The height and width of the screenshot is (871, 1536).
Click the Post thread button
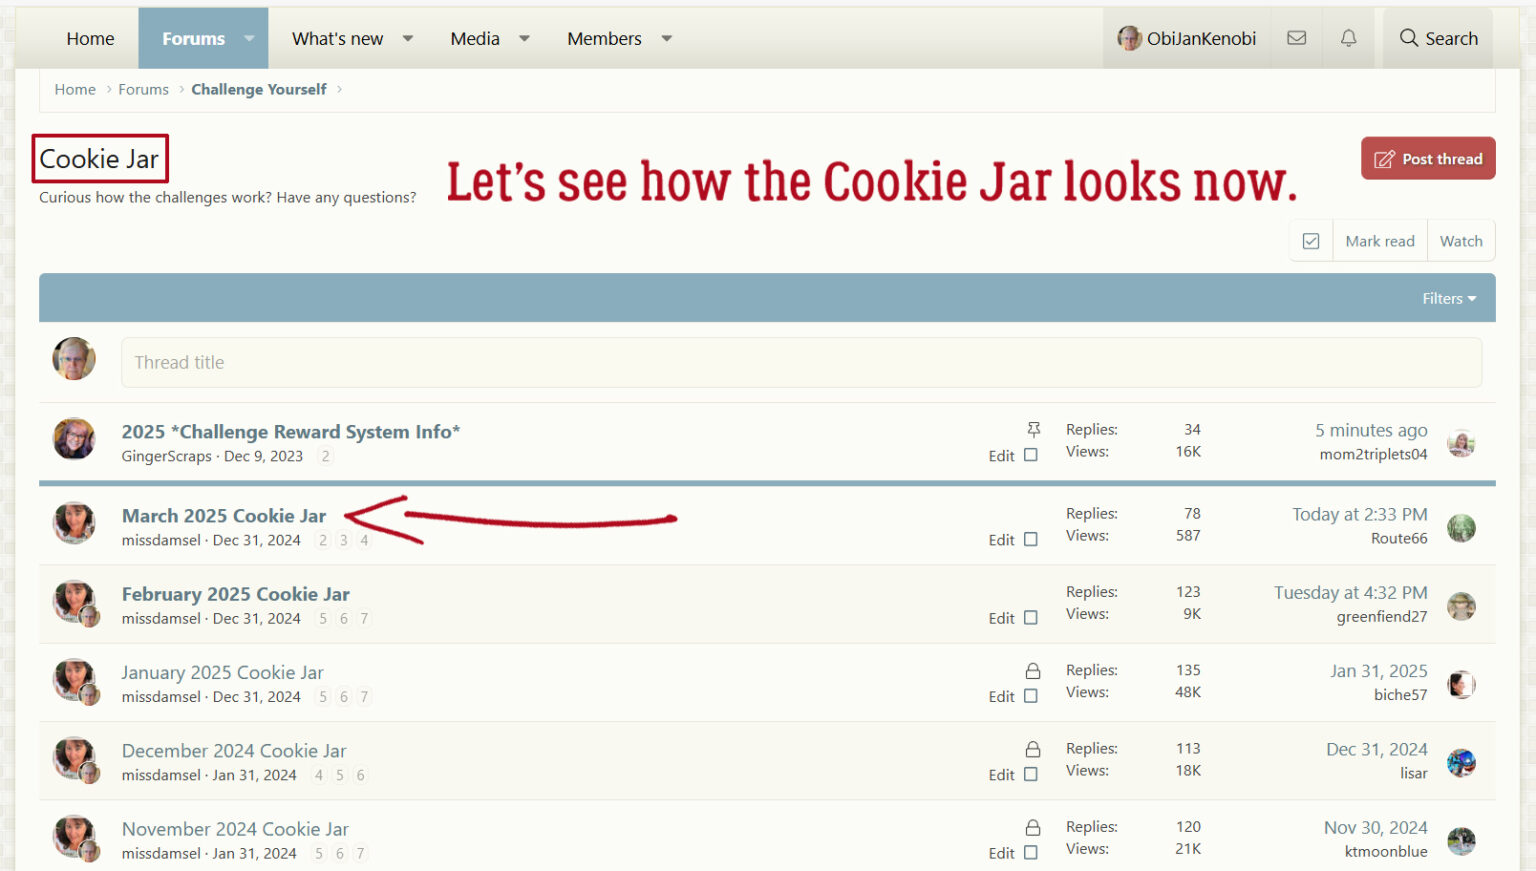tap(1427, 159)
